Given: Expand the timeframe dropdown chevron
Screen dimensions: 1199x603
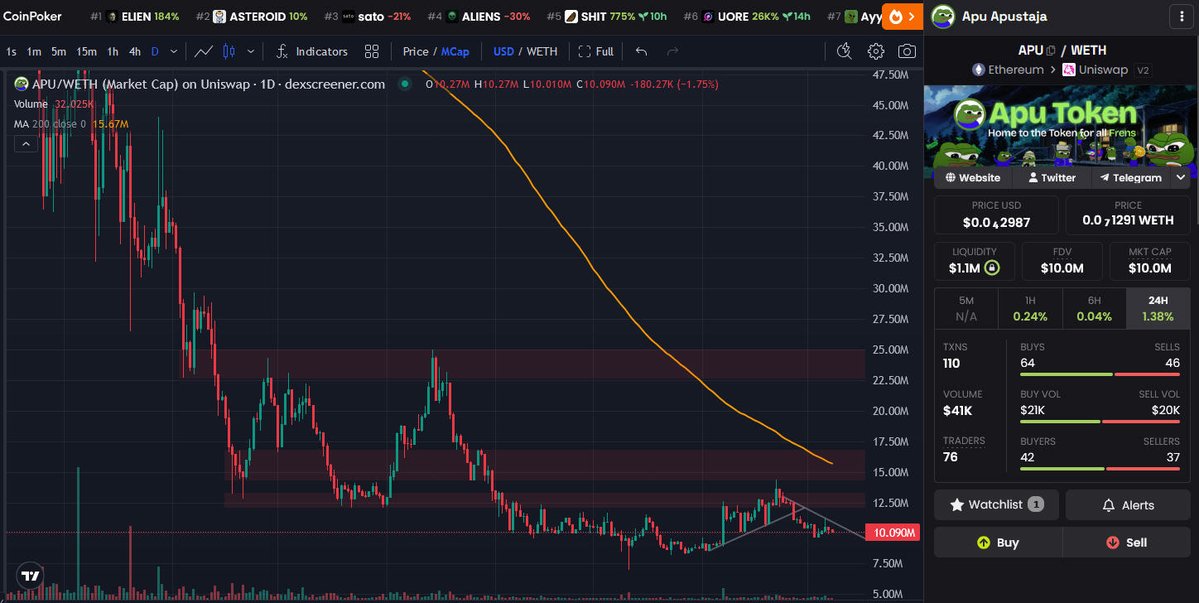Looking at the screenshot, I should (x=174, y=51).
